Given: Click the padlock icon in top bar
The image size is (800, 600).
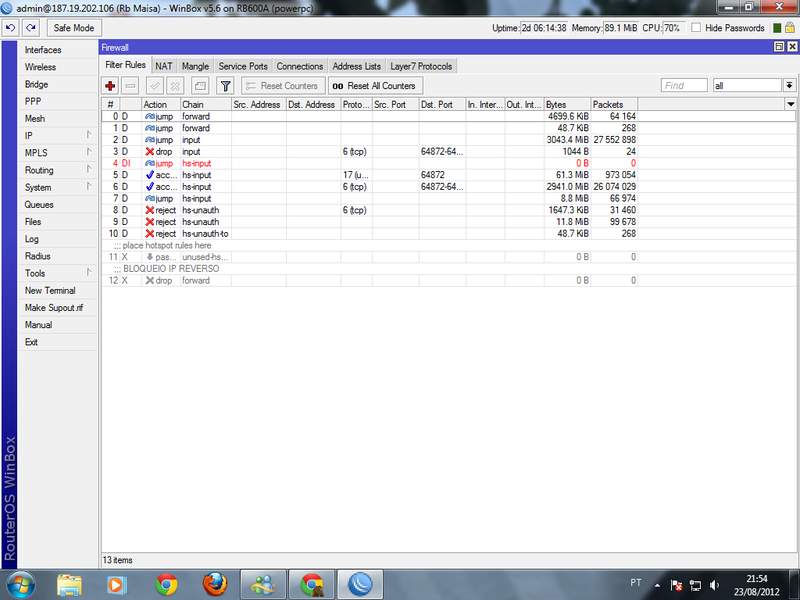Looking at the screenshot, I should [x=790, y=28].
